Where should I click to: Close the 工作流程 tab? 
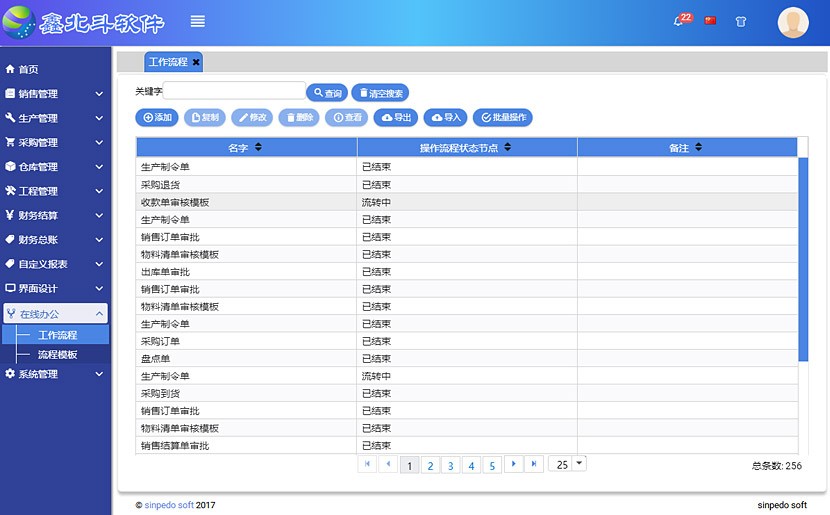coord(196,62)
